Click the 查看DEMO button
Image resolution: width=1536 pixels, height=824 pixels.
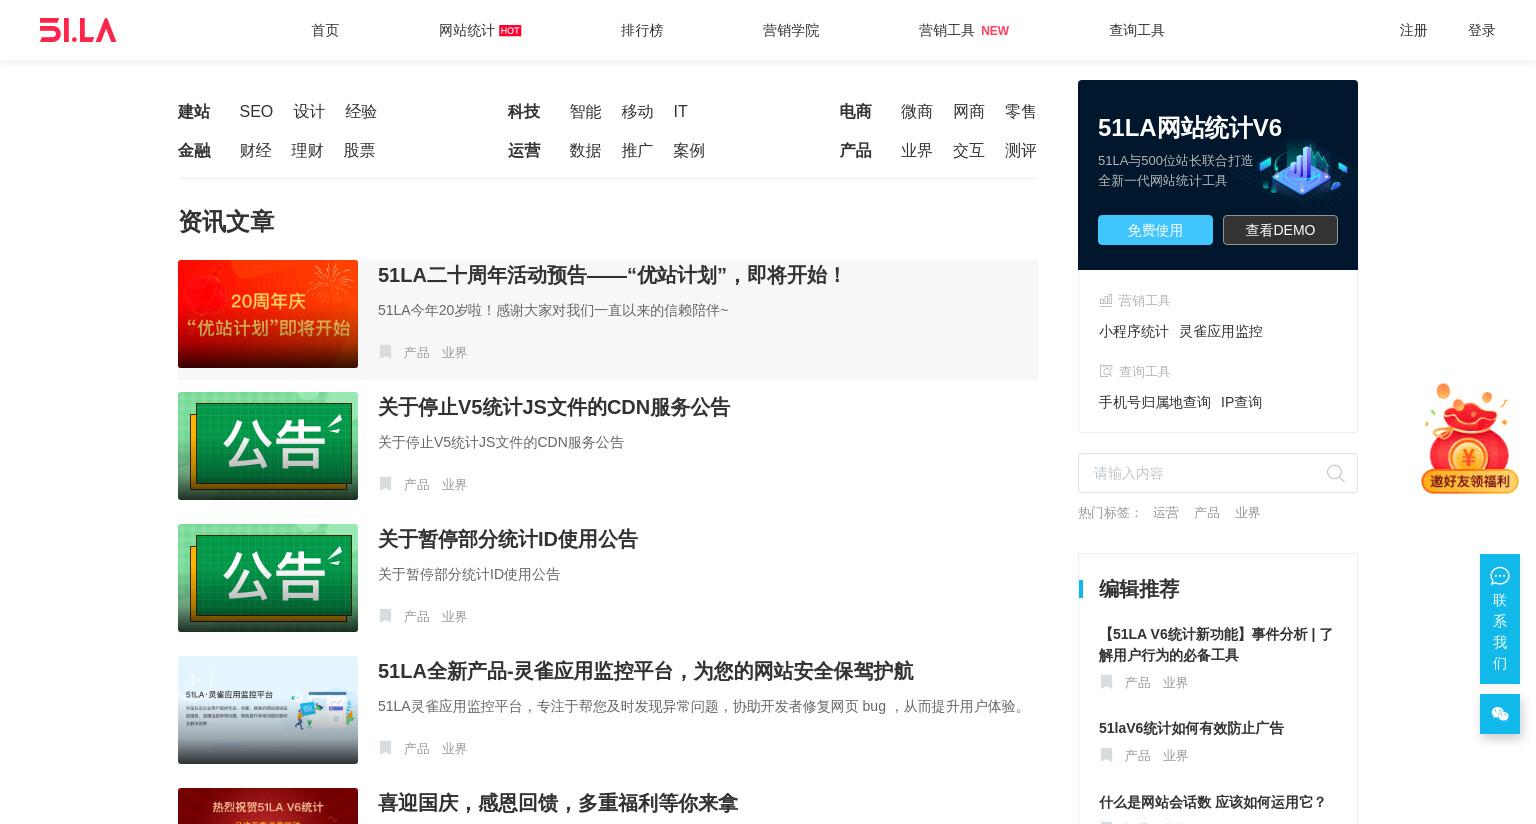pos(1280,230)
